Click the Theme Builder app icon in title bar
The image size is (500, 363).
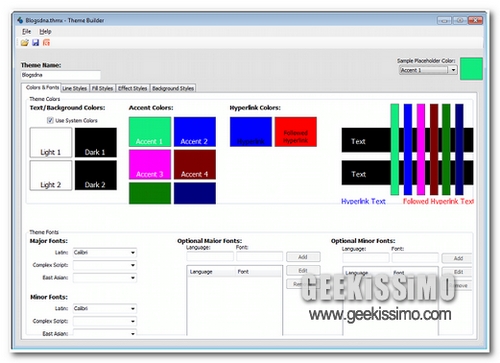(x=20, y=20)
